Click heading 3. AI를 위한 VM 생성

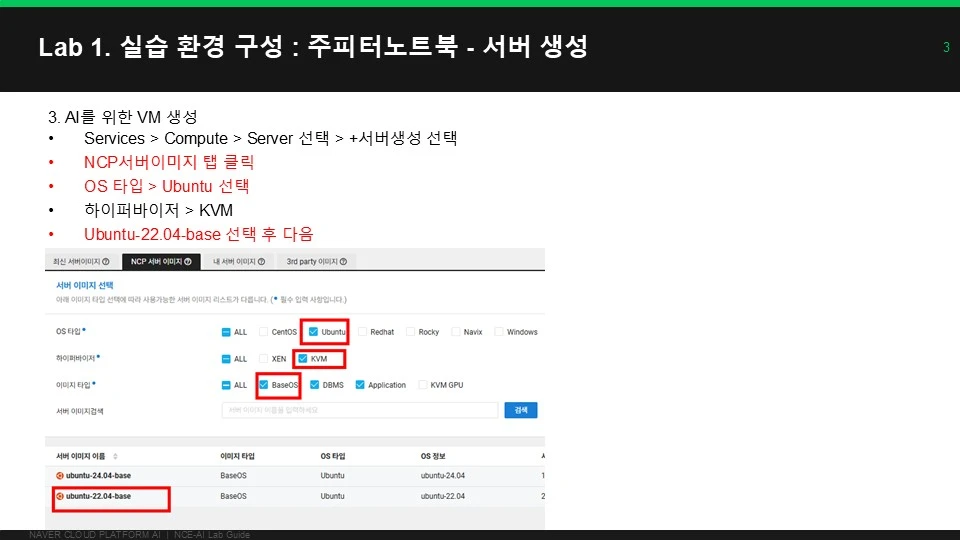point(122,117)
